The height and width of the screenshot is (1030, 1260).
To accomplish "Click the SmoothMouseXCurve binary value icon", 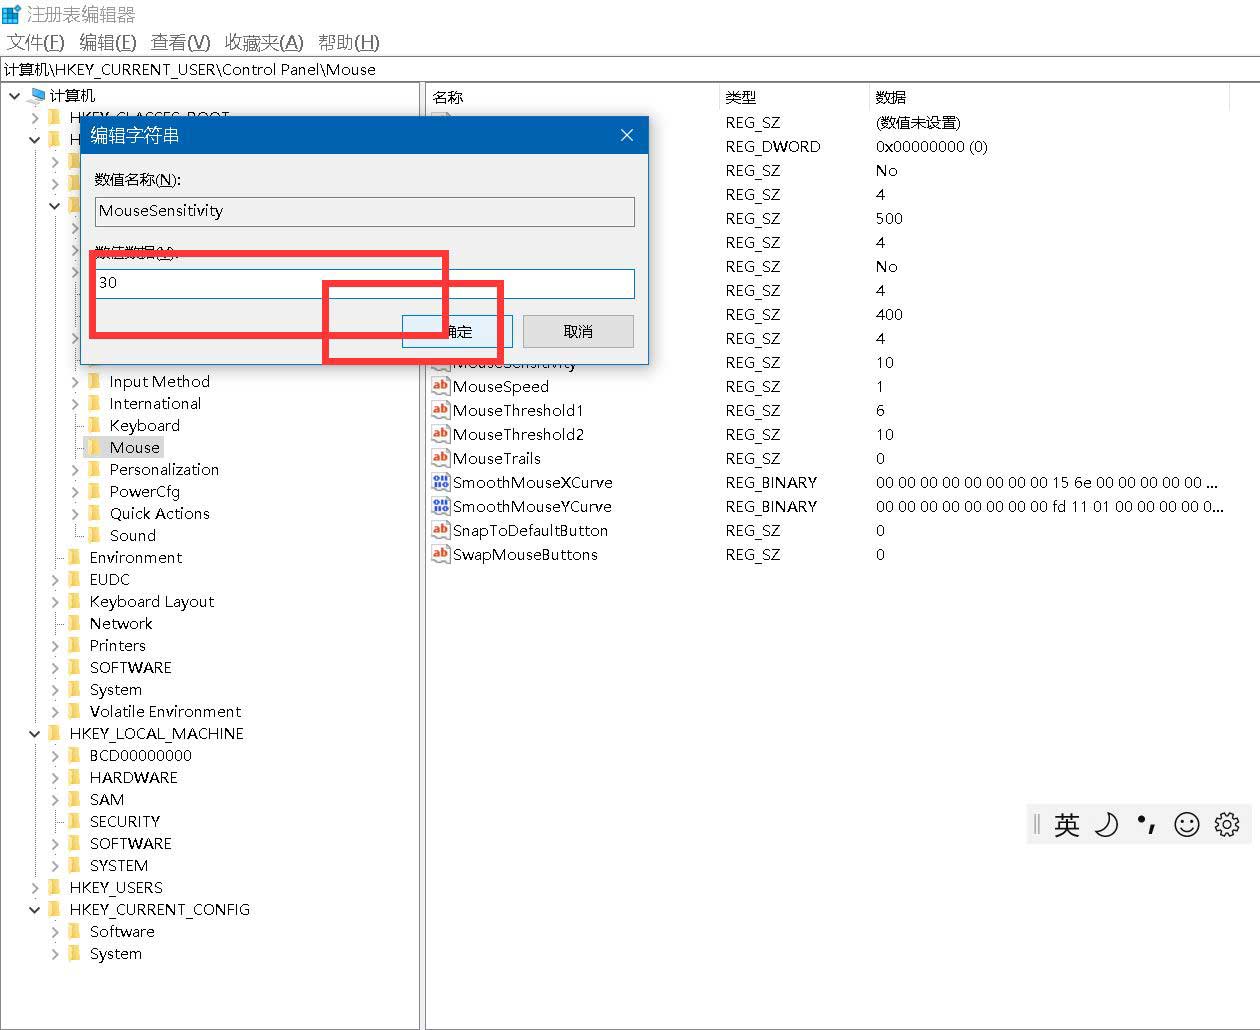I will click(x=440, y=482).
